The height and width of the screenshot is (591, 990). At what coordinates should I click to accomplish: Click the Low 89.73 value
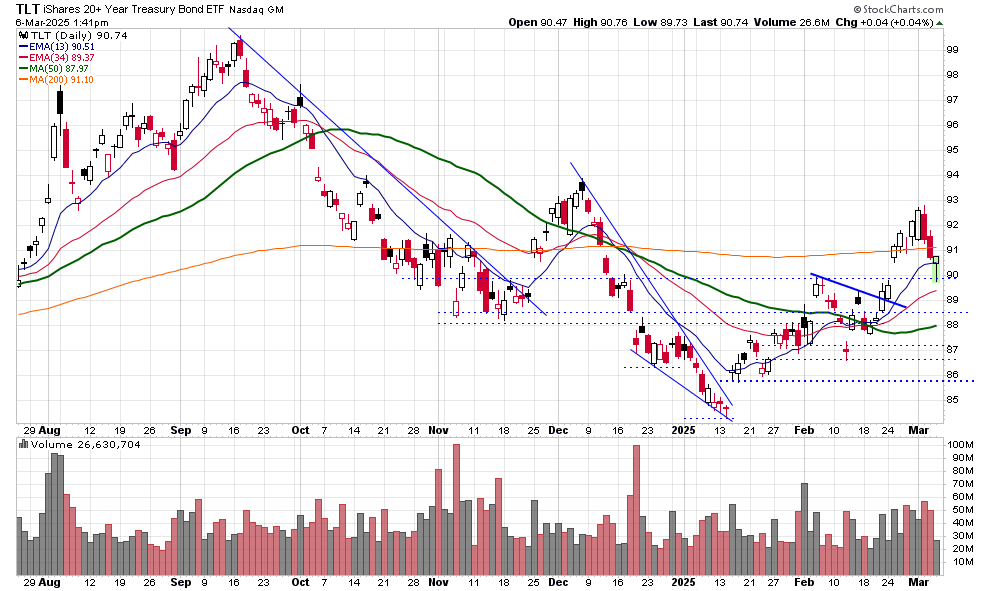[x=660, y=22]
